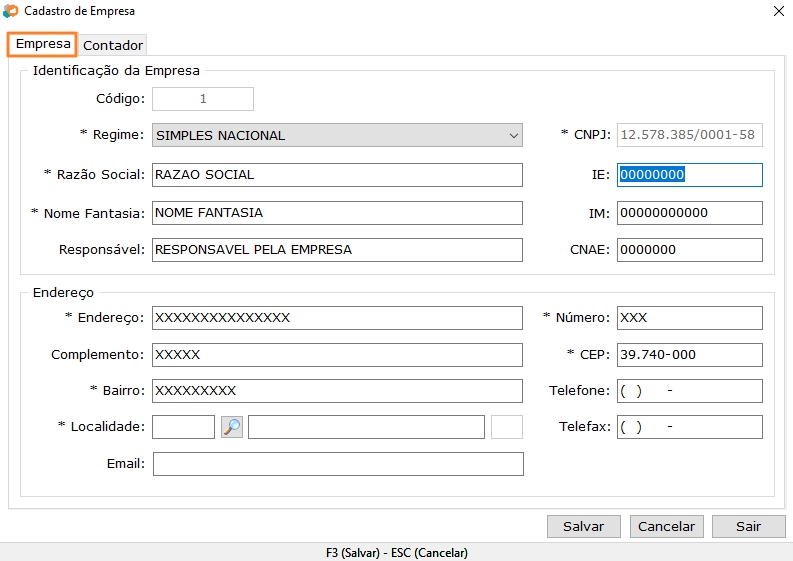
Task: Click the magnifier search icon beside Localidade
Action: tap(232, 427)
